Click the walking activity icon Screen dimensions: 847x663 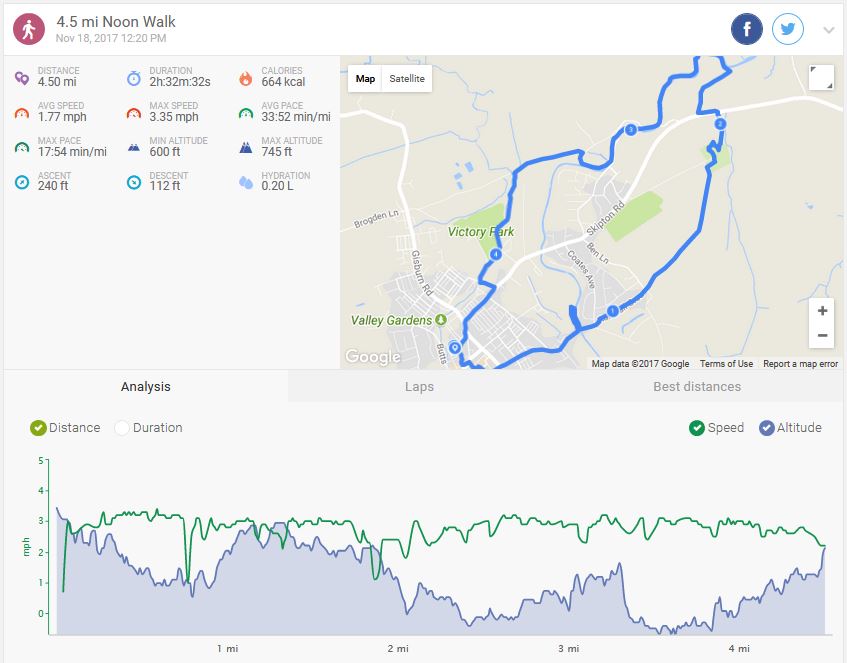click(29, 29)
